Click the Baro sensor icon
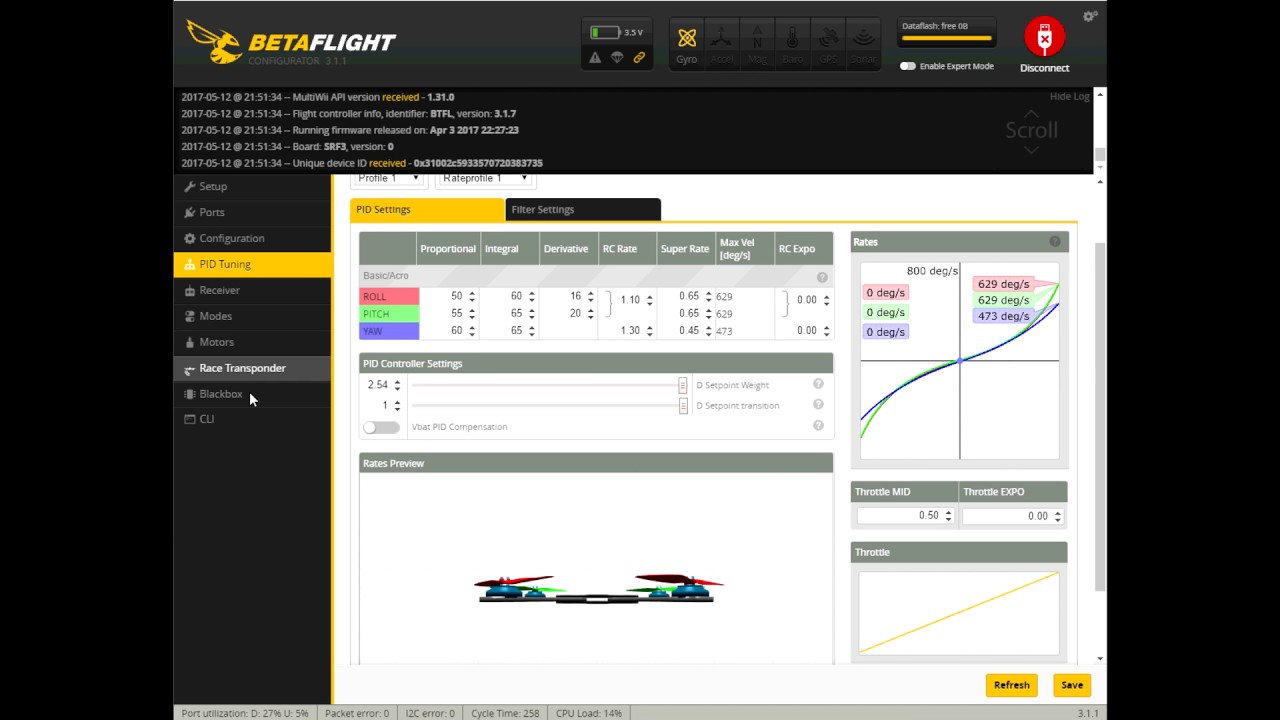The image size is (1280, 720). pos(792,45)
